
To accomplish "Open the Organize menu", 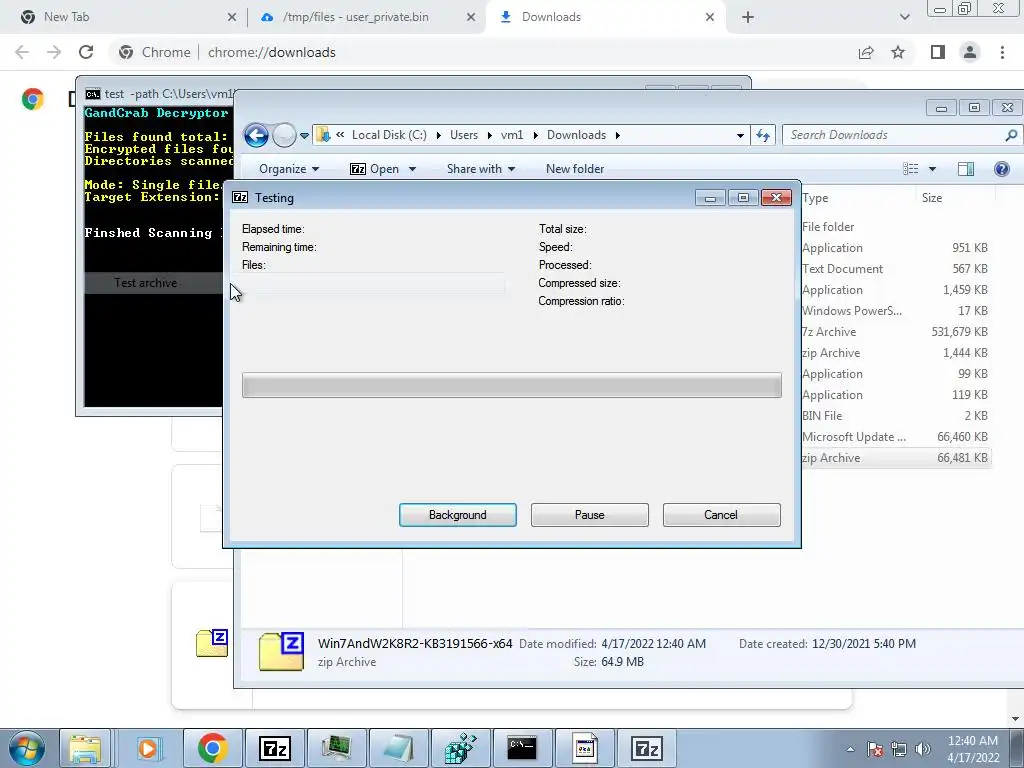I will coord(289,168).
